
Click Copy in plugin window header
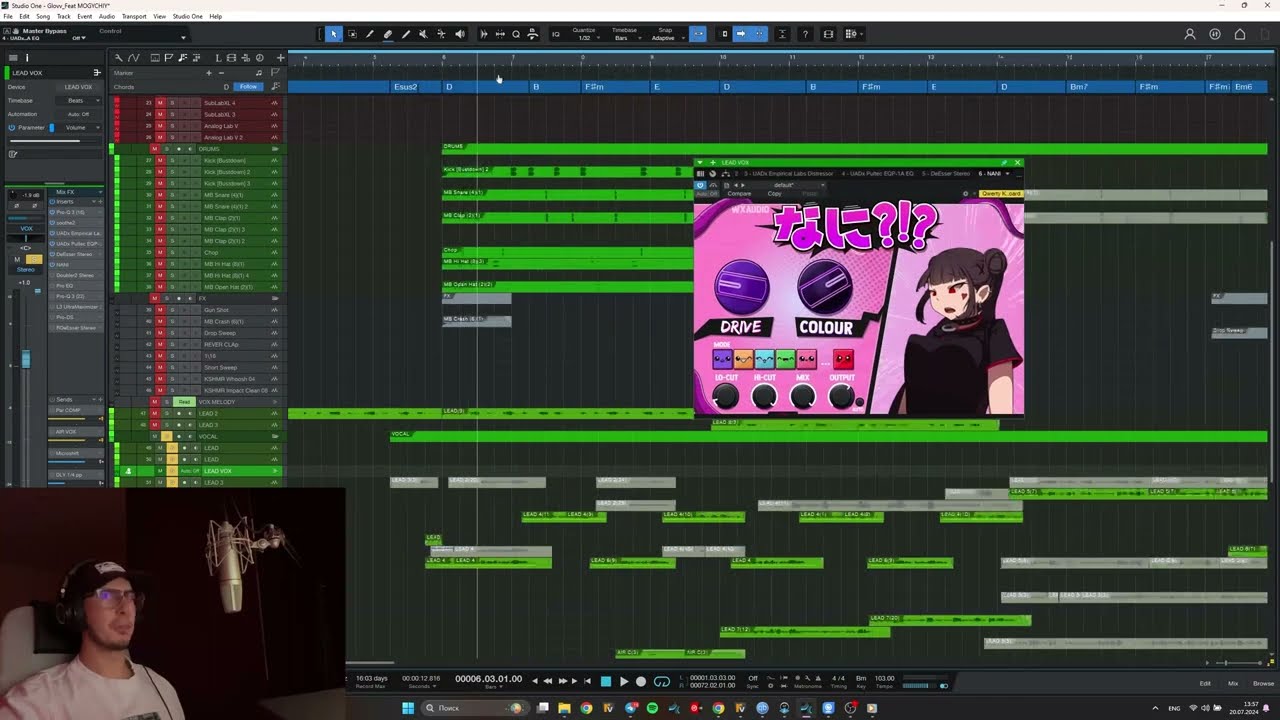coord(775,194)
